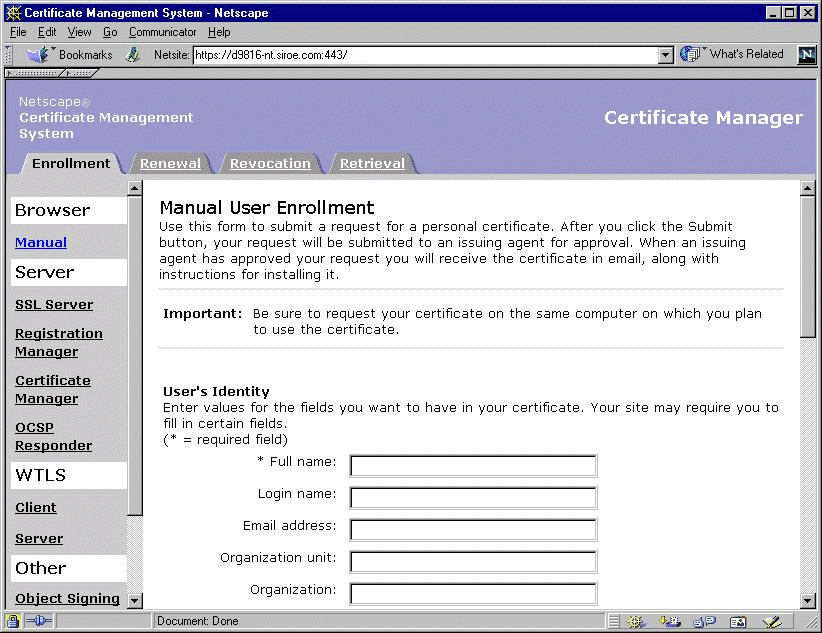Switch to the Revocation tab
The width and height of the screenshot is (822, 633).
click(270, 163)
